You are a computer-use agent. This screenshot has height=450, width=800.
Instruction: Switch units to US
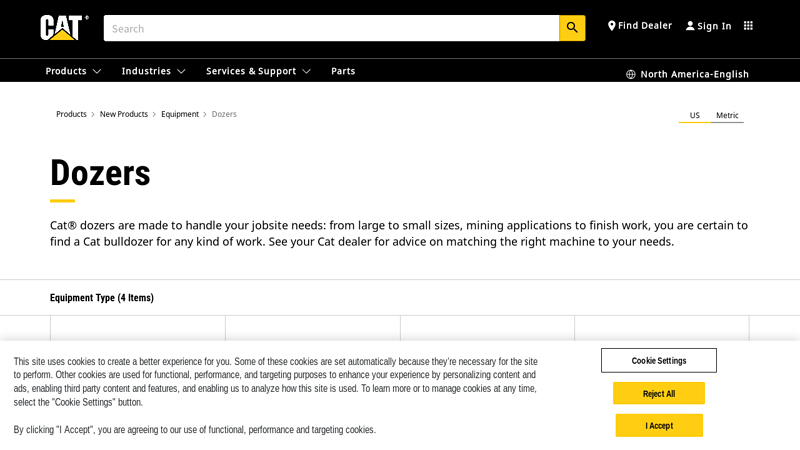pyautogui.click(x=694, y=115)
